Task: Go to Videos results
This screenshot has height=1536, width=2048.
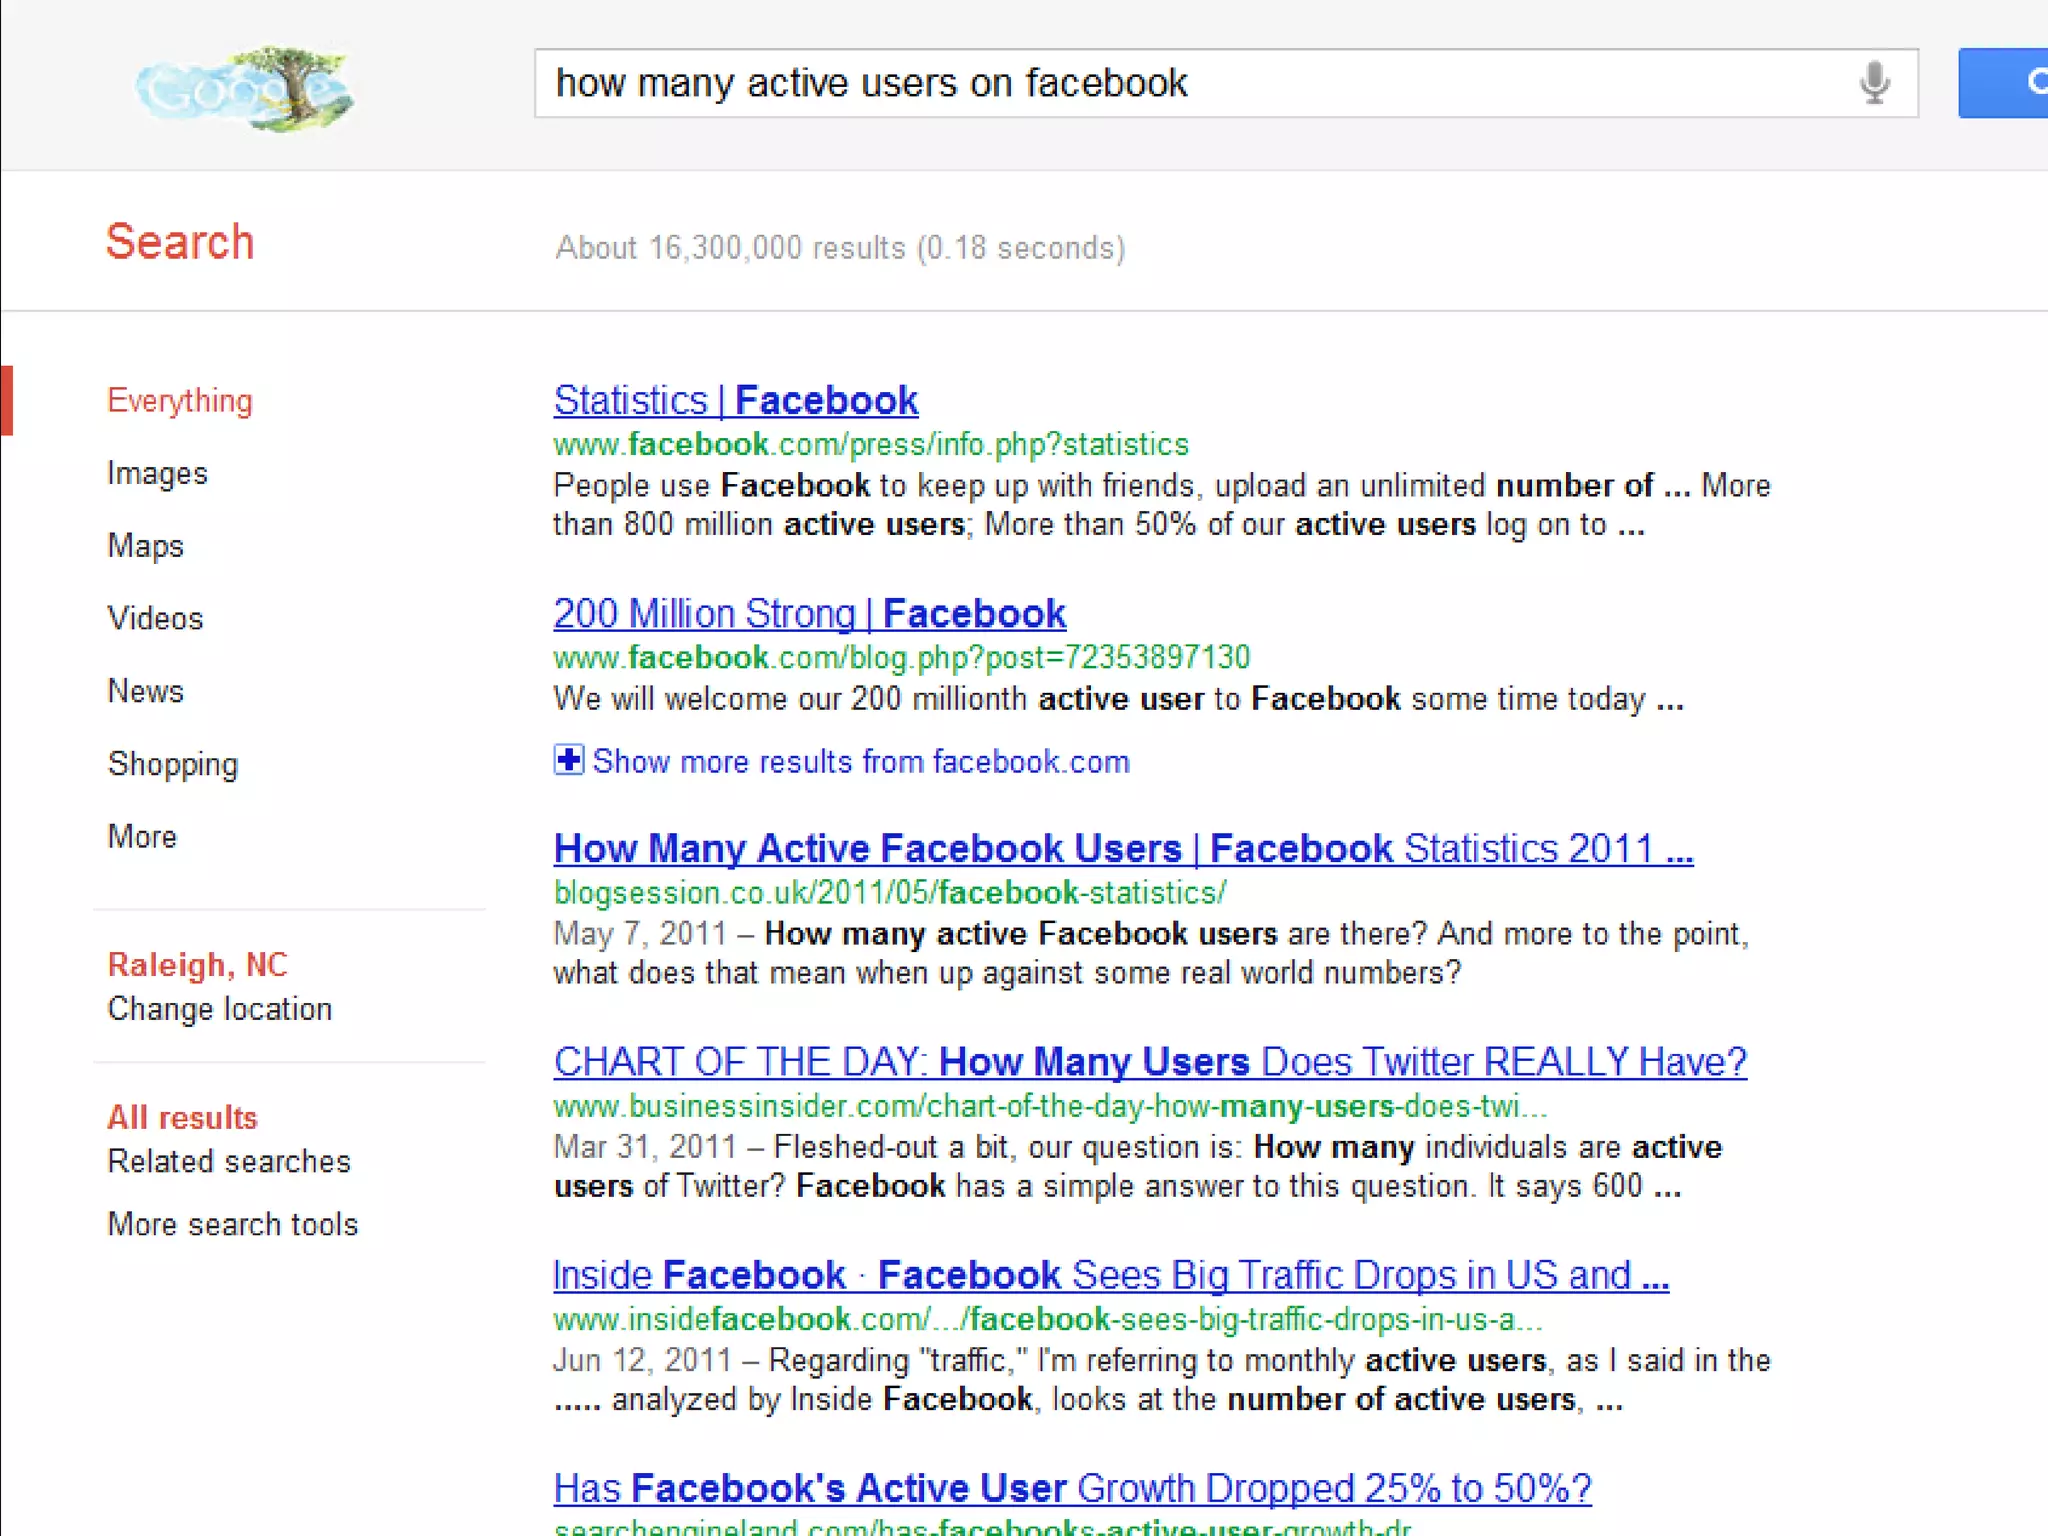Action: 155,619
